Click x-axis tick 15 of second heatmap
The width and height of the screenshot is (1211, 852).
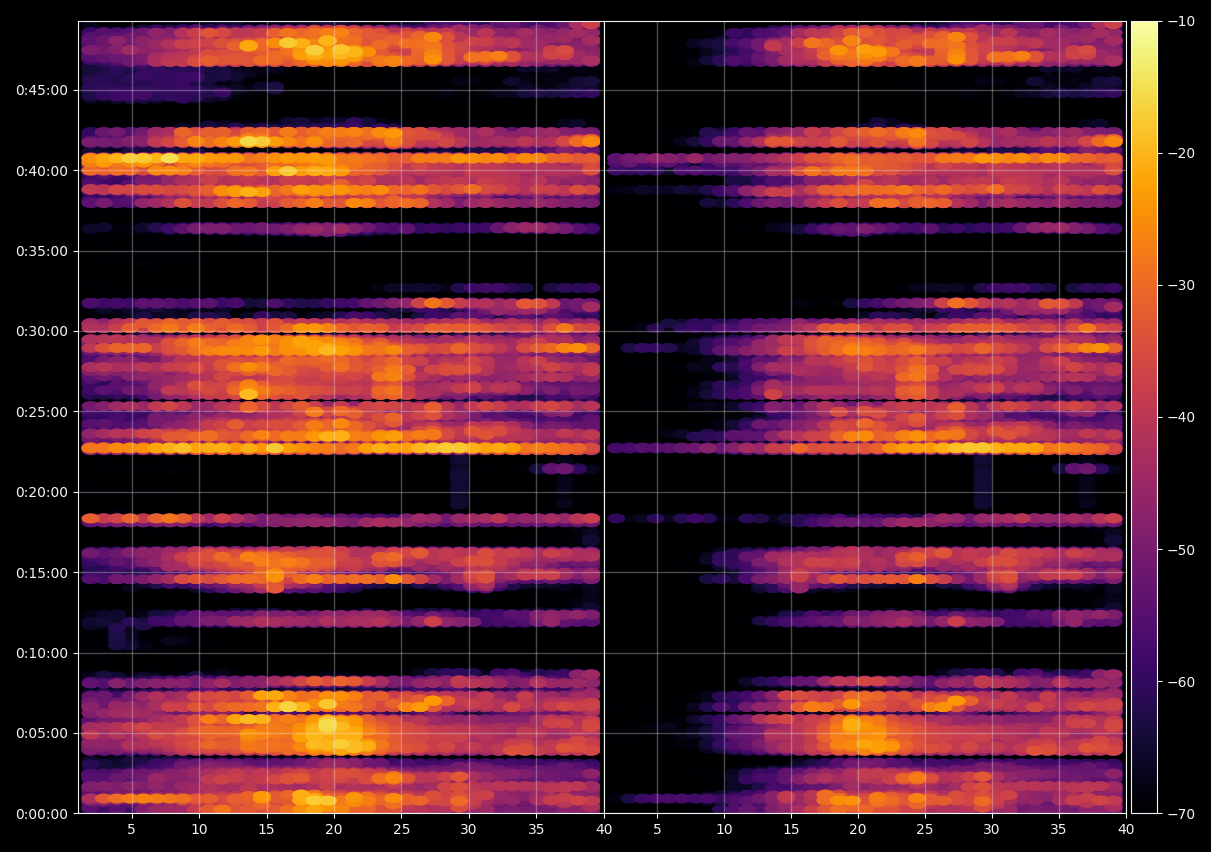pyautogui.click(x=791, y=830)
